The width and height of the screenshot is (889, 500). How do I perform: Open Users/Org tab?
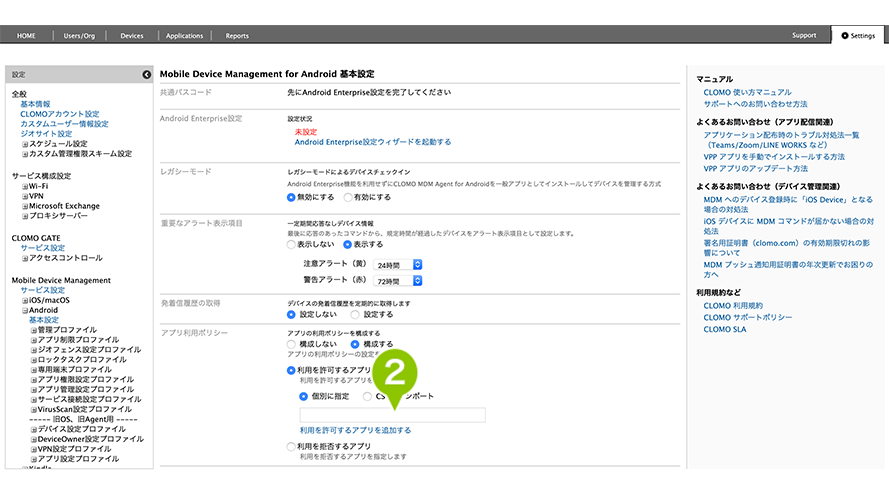coord(79,35)
